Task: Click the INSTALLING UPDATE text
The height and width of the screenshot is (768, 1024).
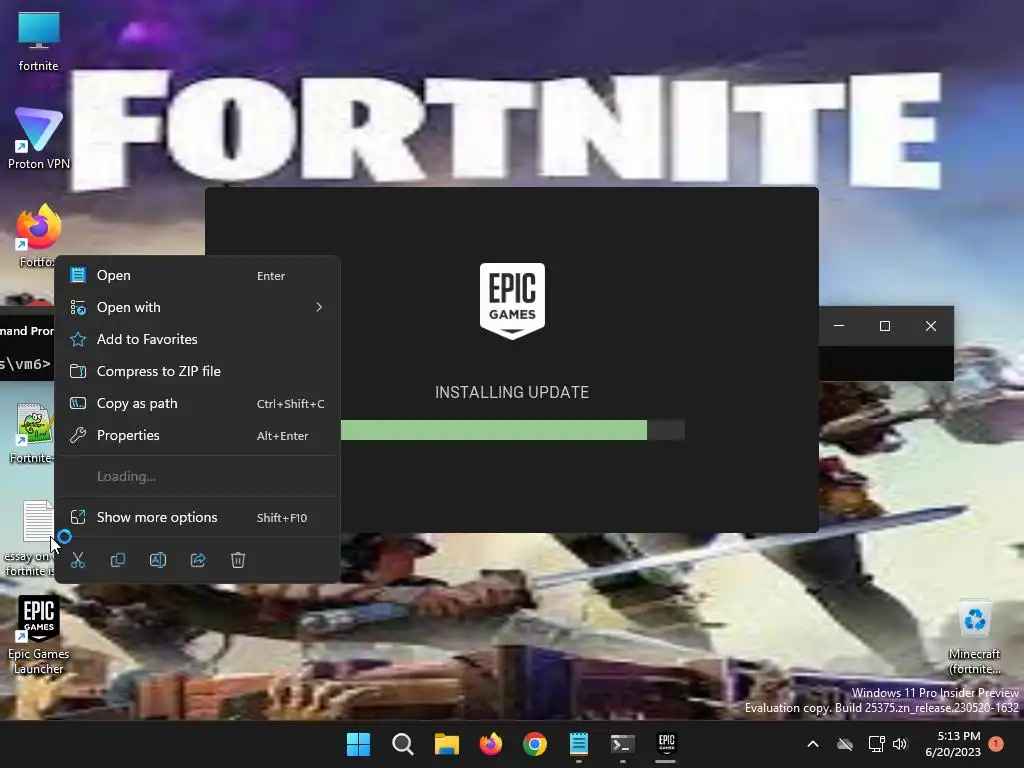Action: coord(512,392)
